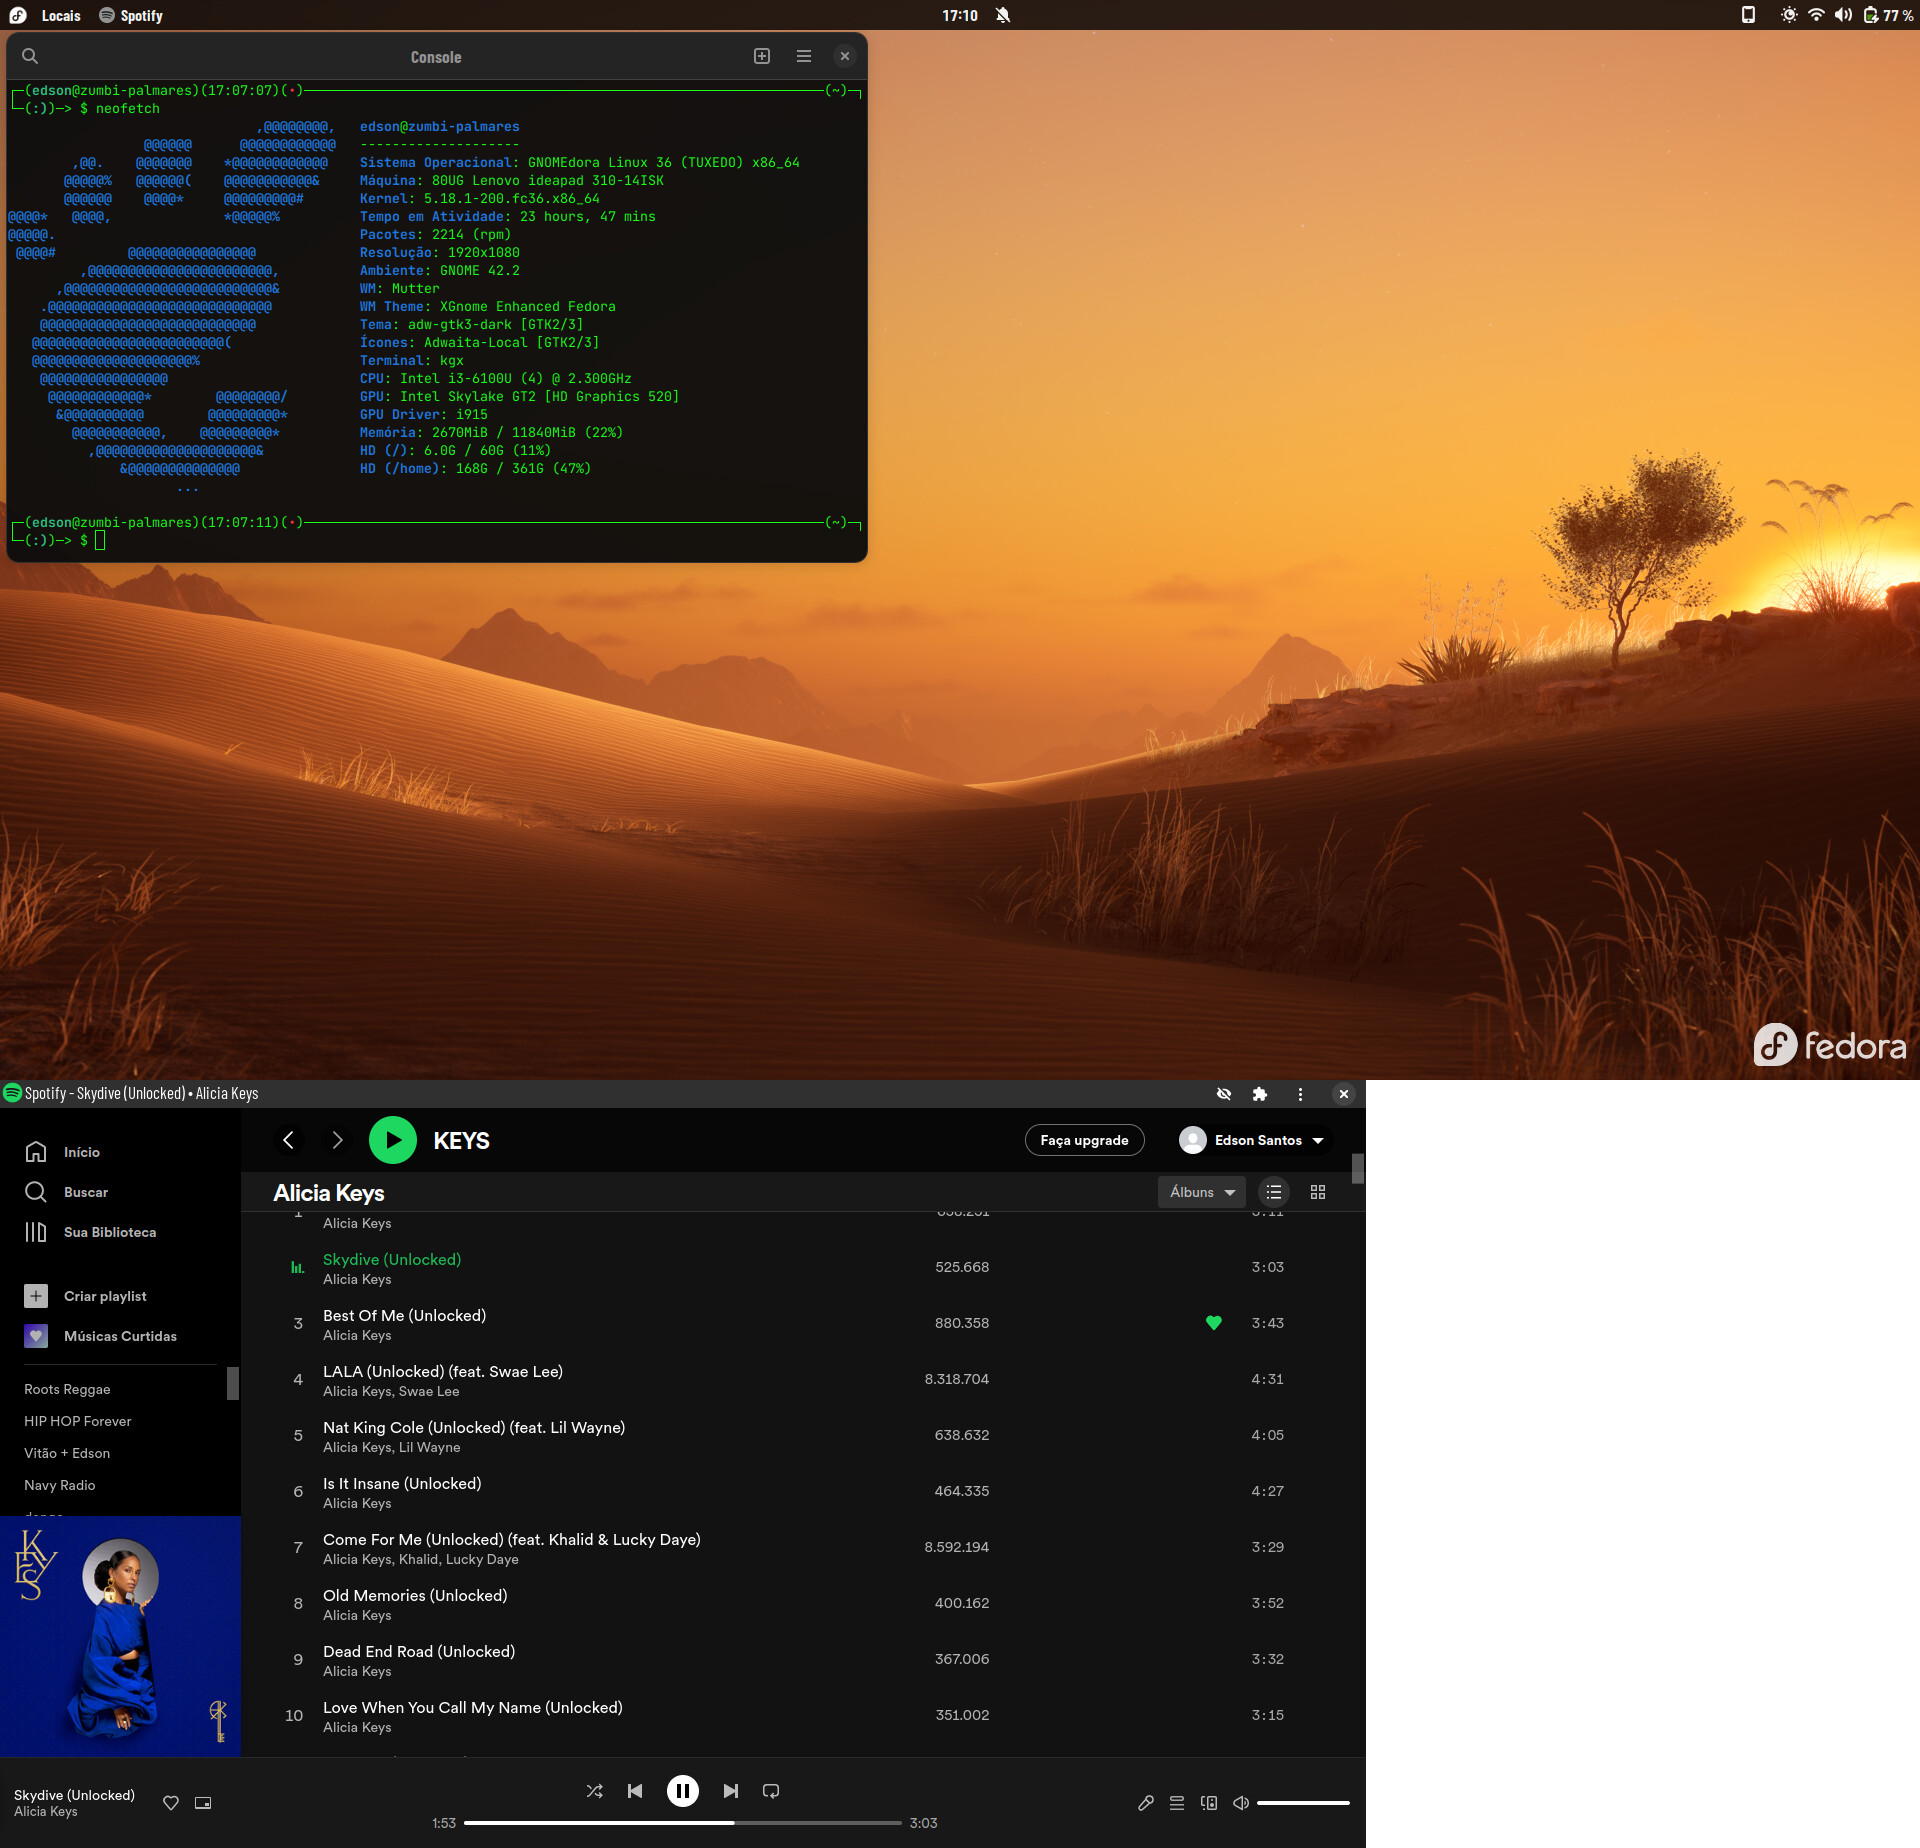The image size is (1920, 1848).
Task: Click the crossed-eye icon in Spotify title bar
Action: click(1224, 1094)
